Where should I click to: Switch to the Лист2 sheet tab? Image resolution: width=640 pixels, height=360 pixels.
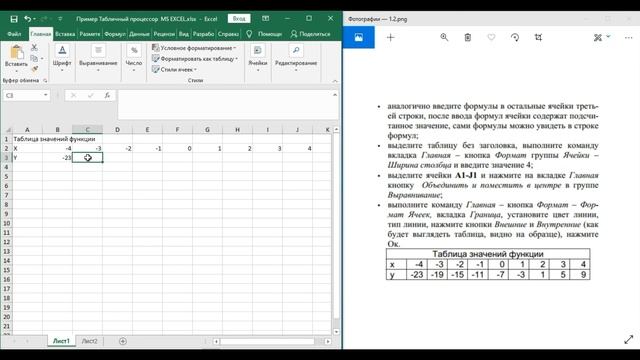click(x=89, y=341)
